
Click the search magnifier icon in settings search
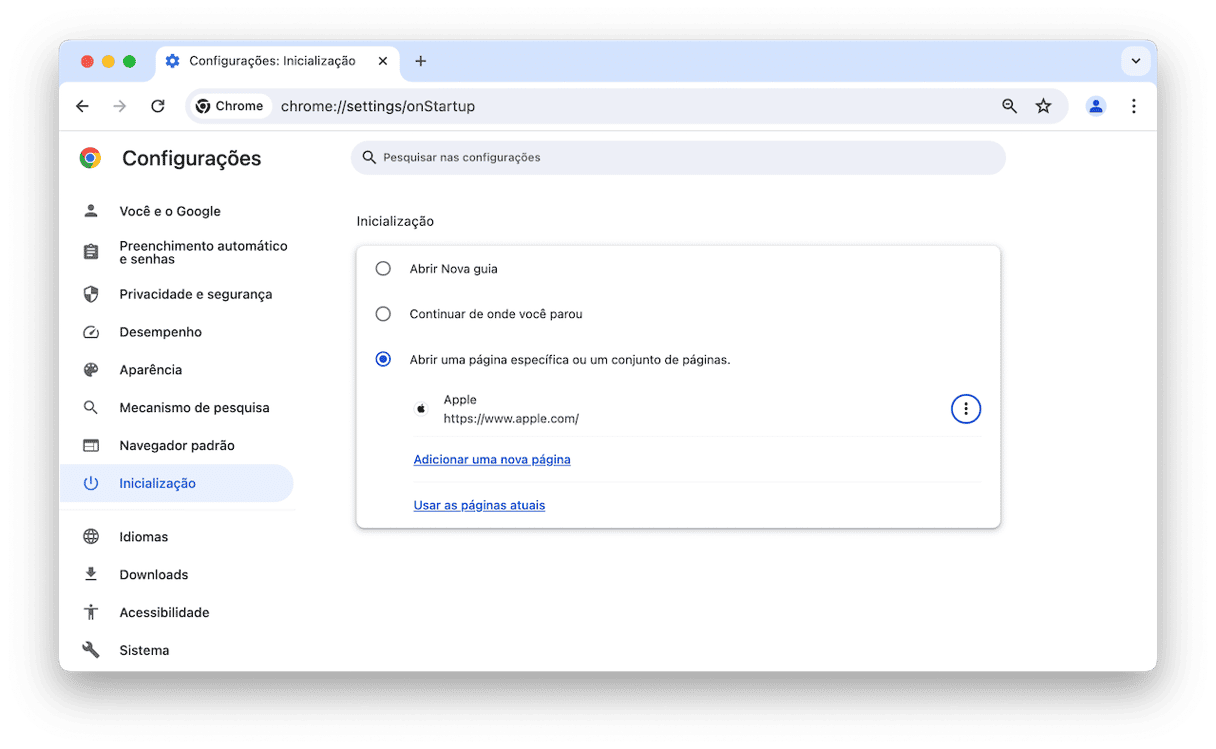(369, 158)
